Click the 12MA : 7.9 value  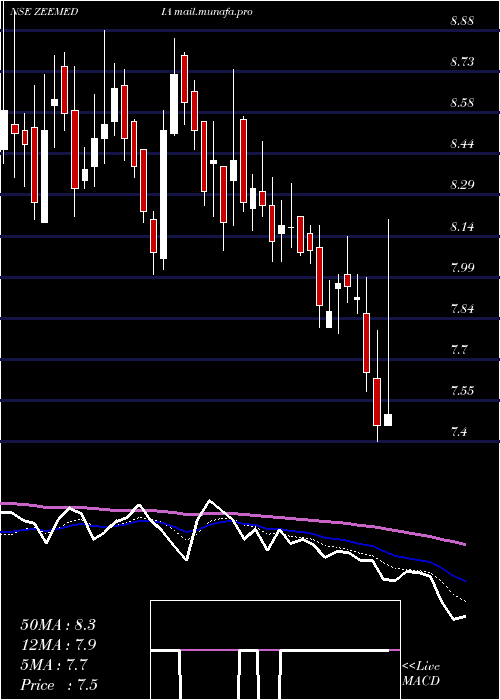(x=59, y=645)
